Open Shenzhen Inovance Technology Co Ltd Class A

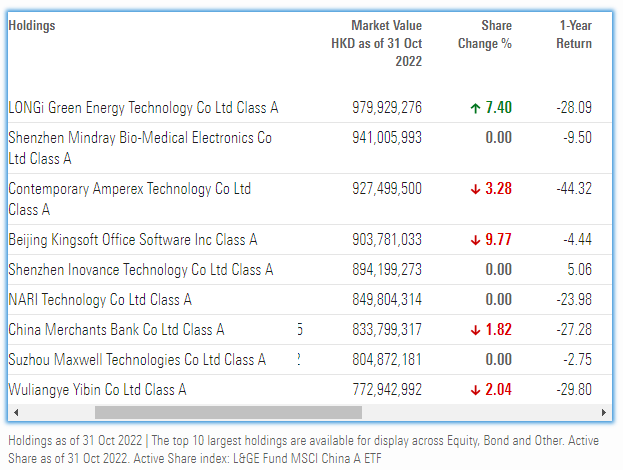click(141, 269)
